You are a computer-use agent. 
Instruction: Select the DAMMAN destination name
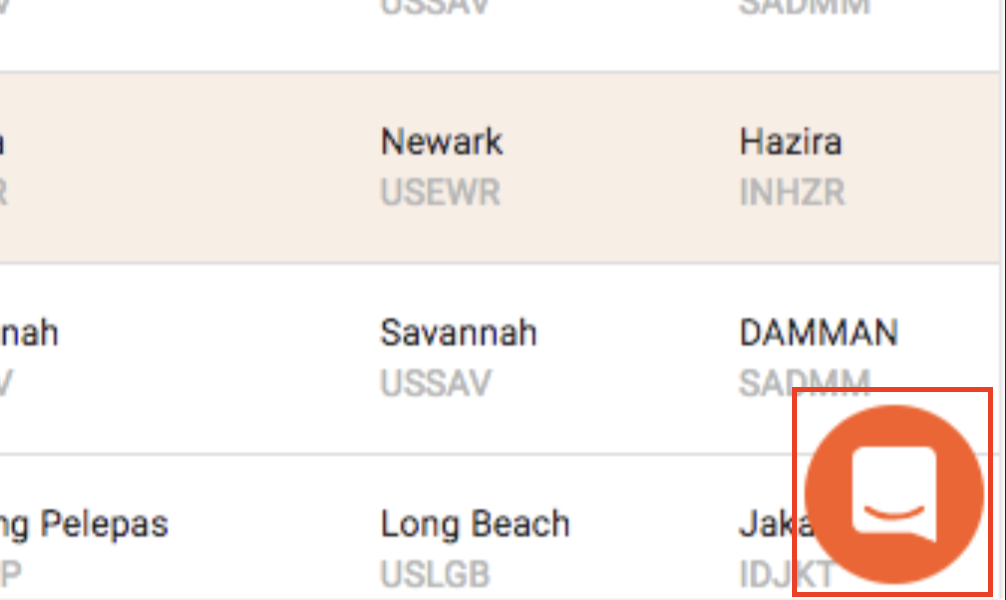click(x=819, y=332)
